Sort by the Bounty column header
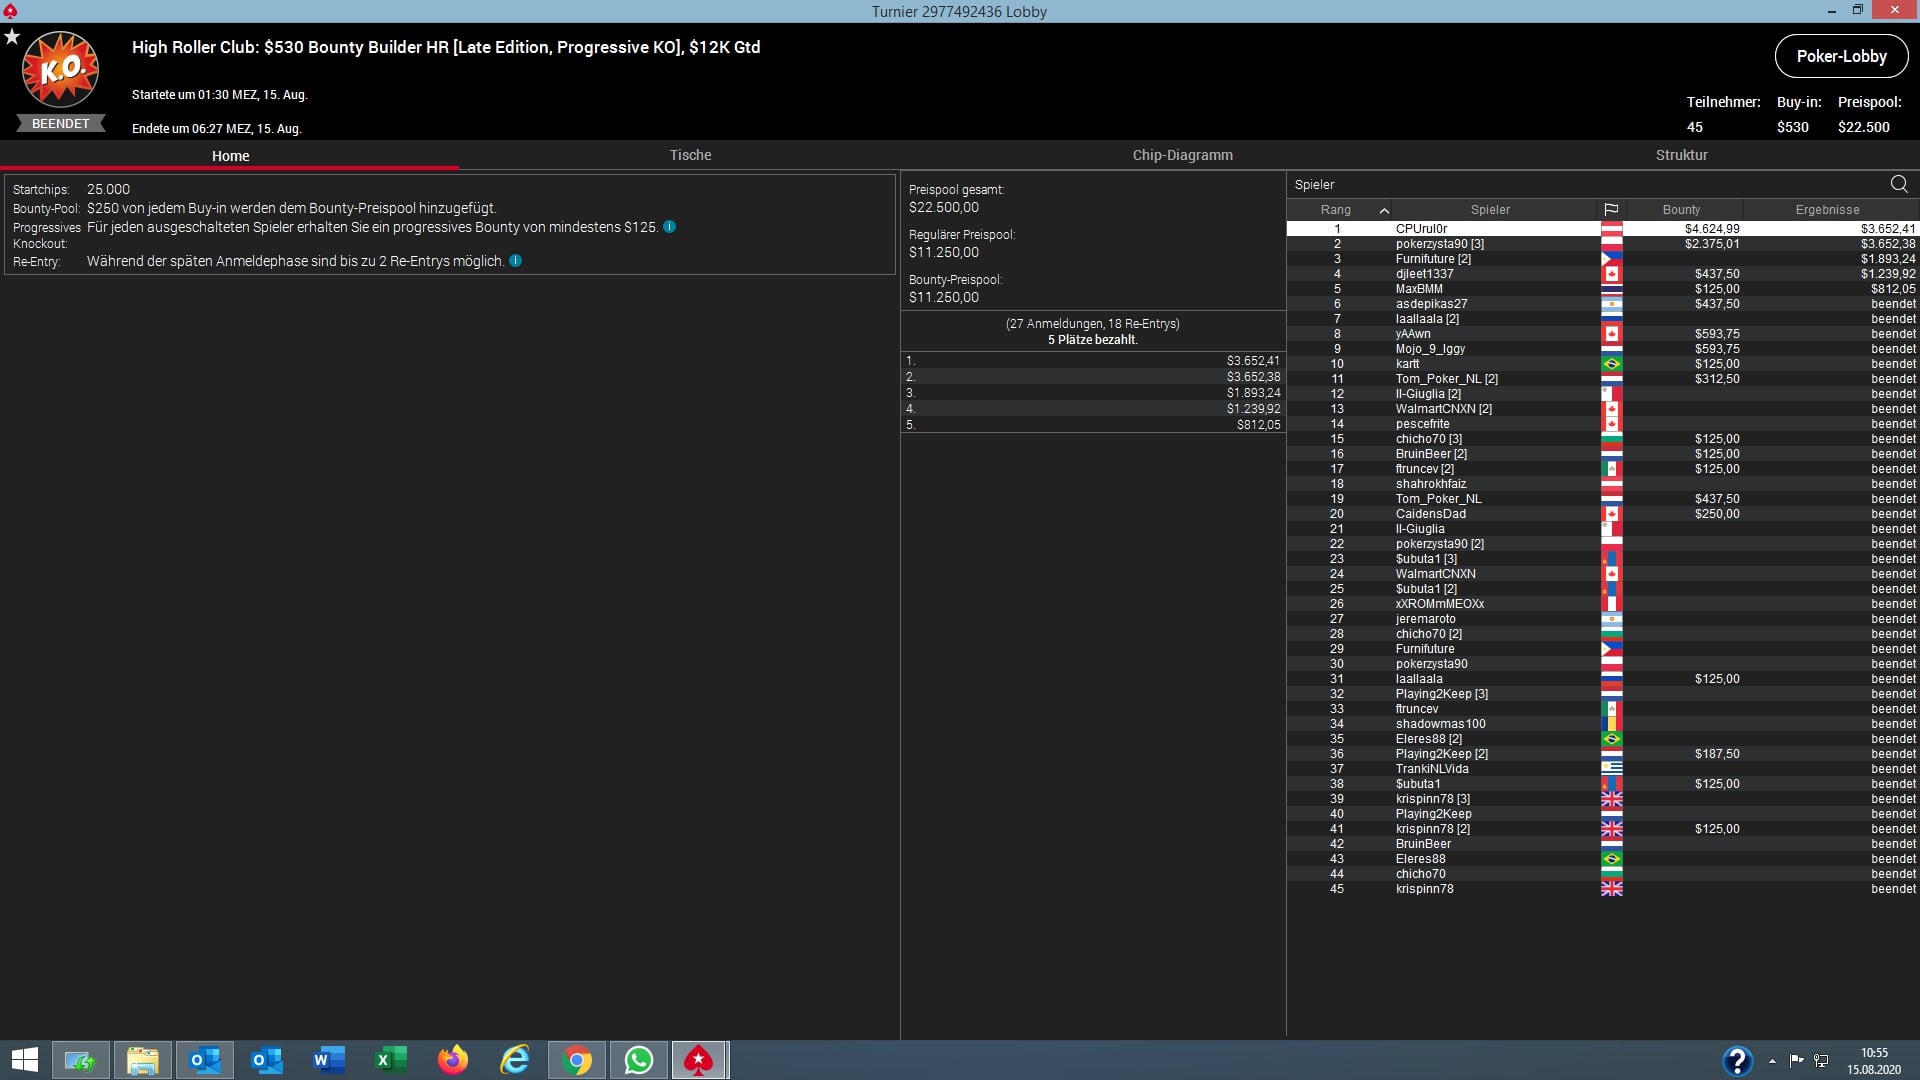 coord(1681,210)
